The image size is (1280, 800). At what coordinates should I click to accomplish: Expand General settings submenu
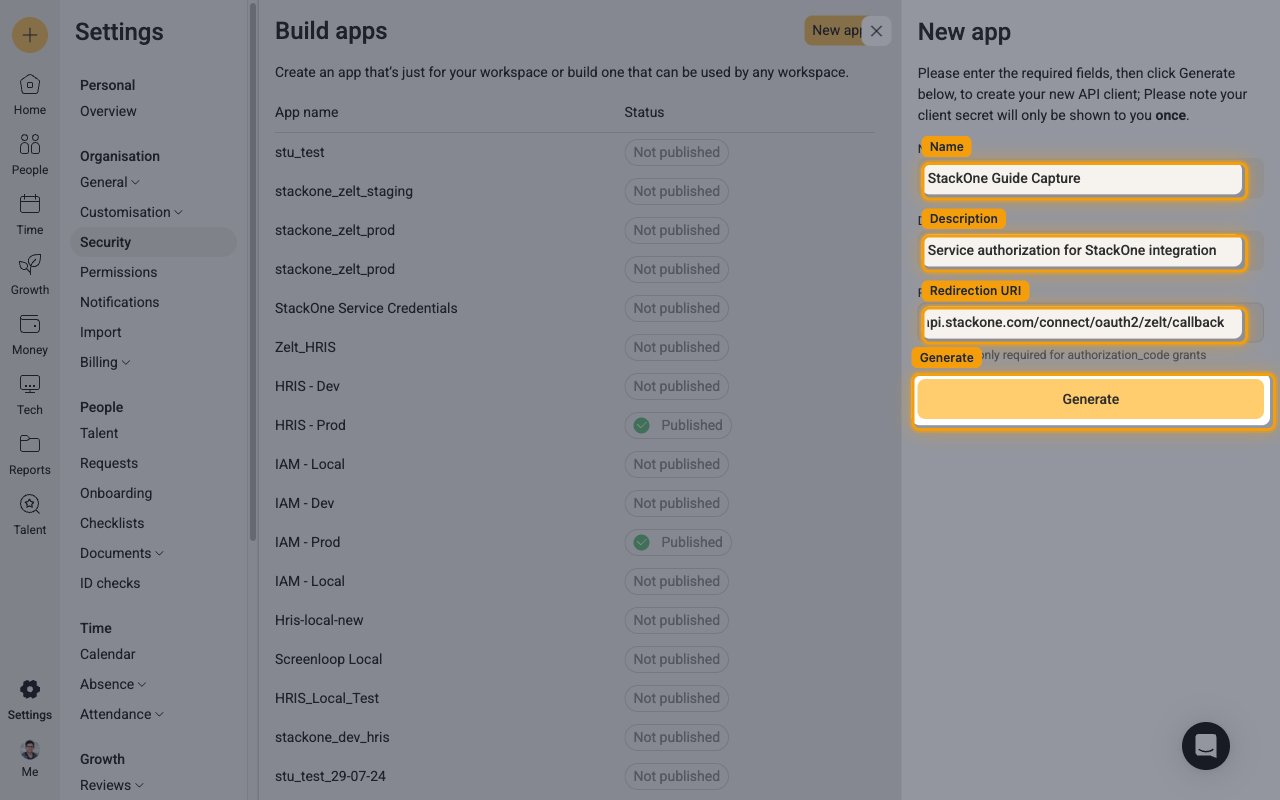tap(110, 182)
